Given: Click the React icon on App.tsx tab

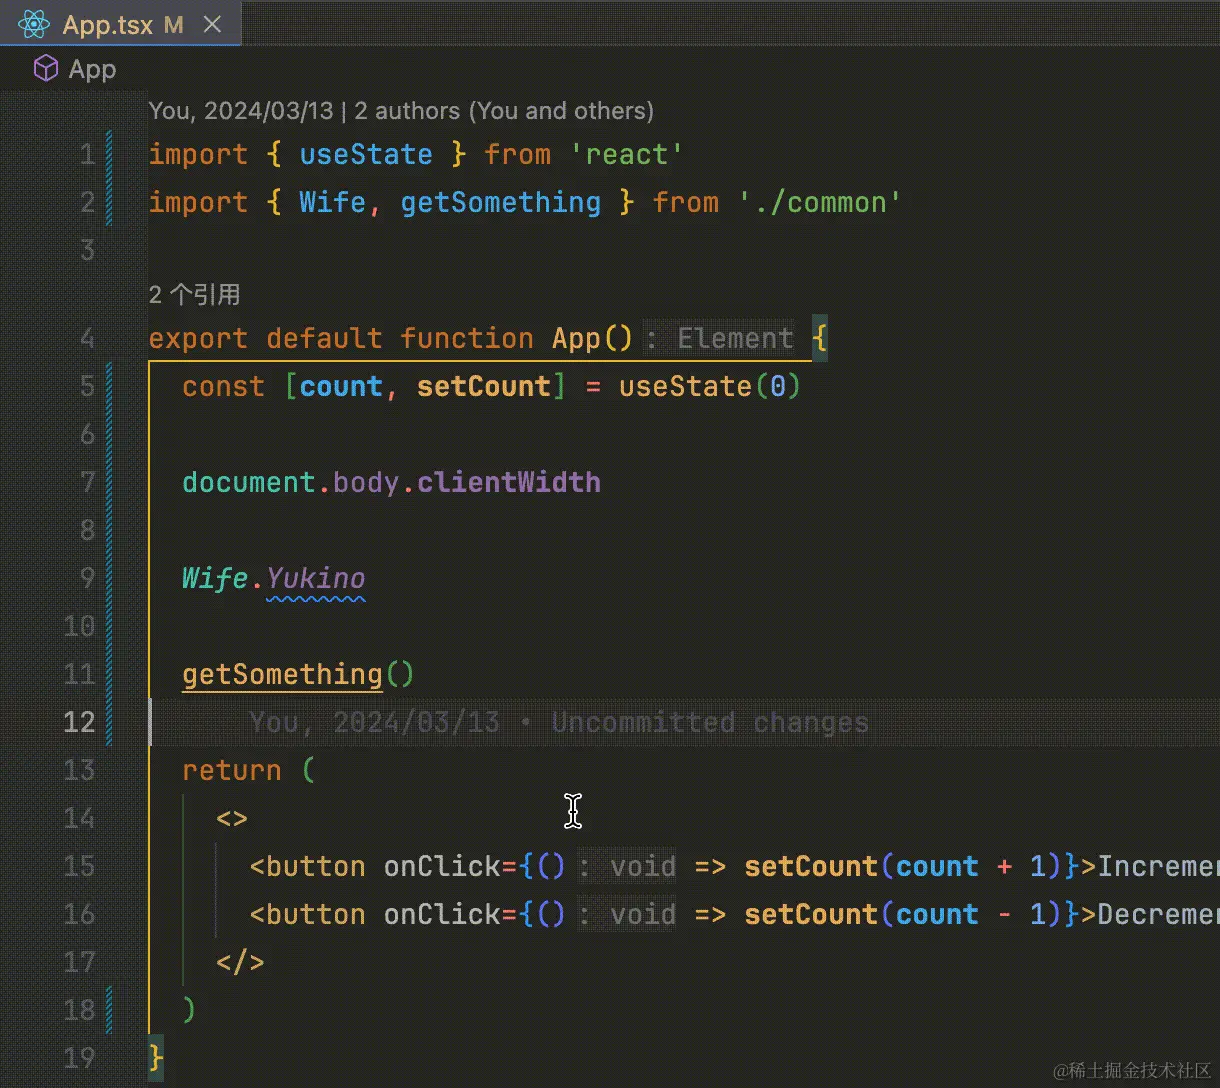Looking at the screenshot, I should click(34, 24).
